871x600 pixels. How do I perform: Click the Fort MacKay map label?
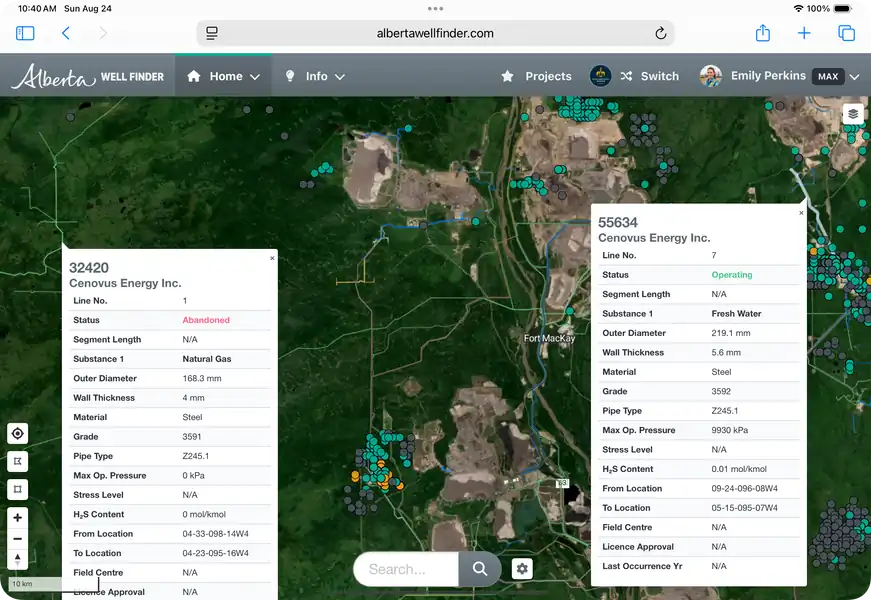pos(549,338)
